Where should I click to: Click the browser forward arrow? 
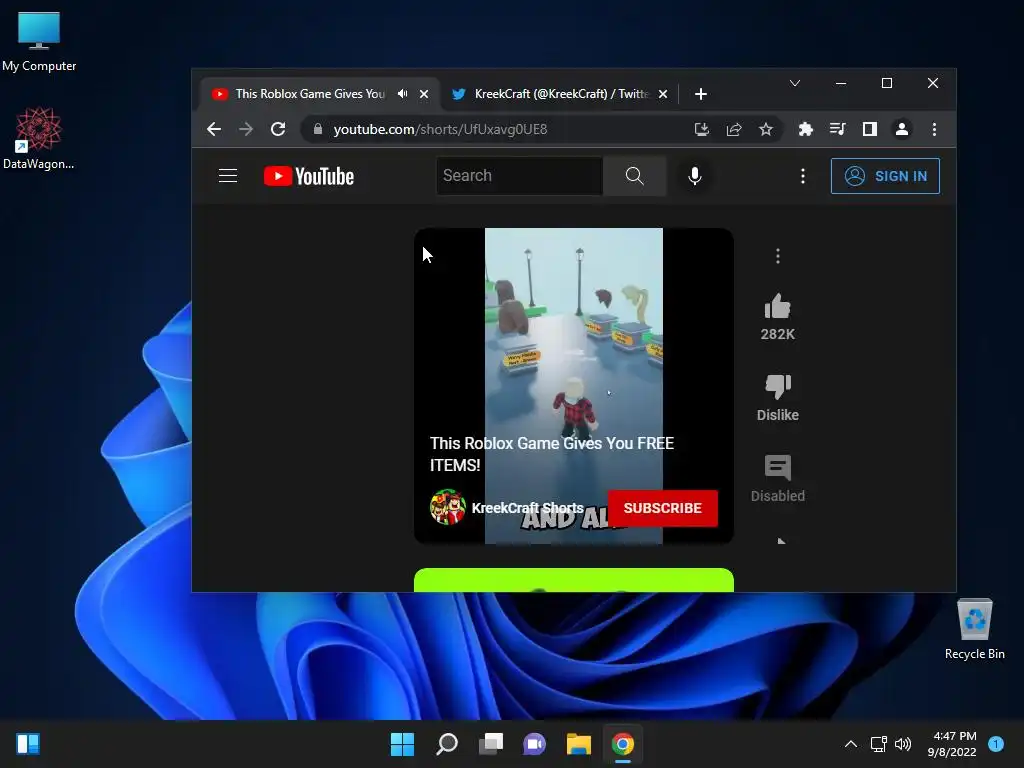246,129
